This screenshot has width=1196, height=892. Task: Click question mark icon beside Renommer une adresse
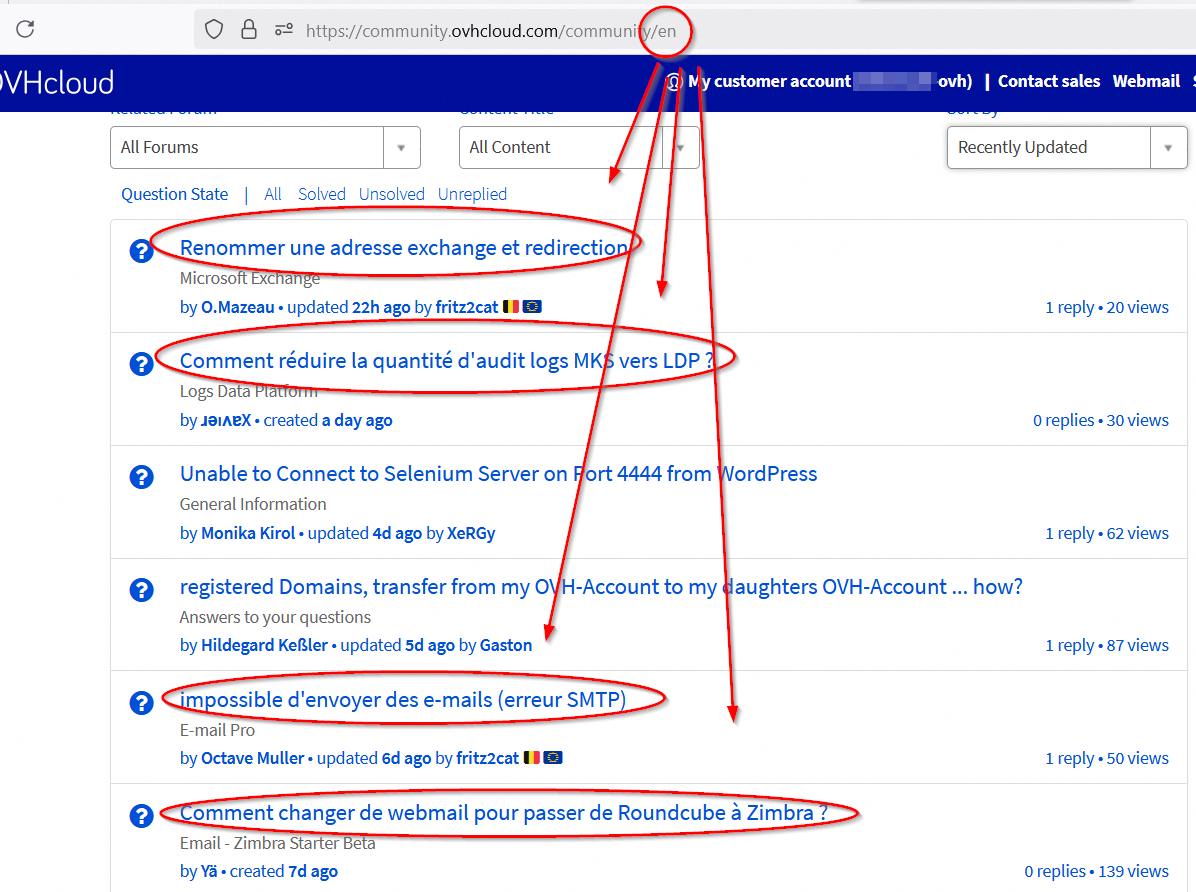(x=141, y=251)
